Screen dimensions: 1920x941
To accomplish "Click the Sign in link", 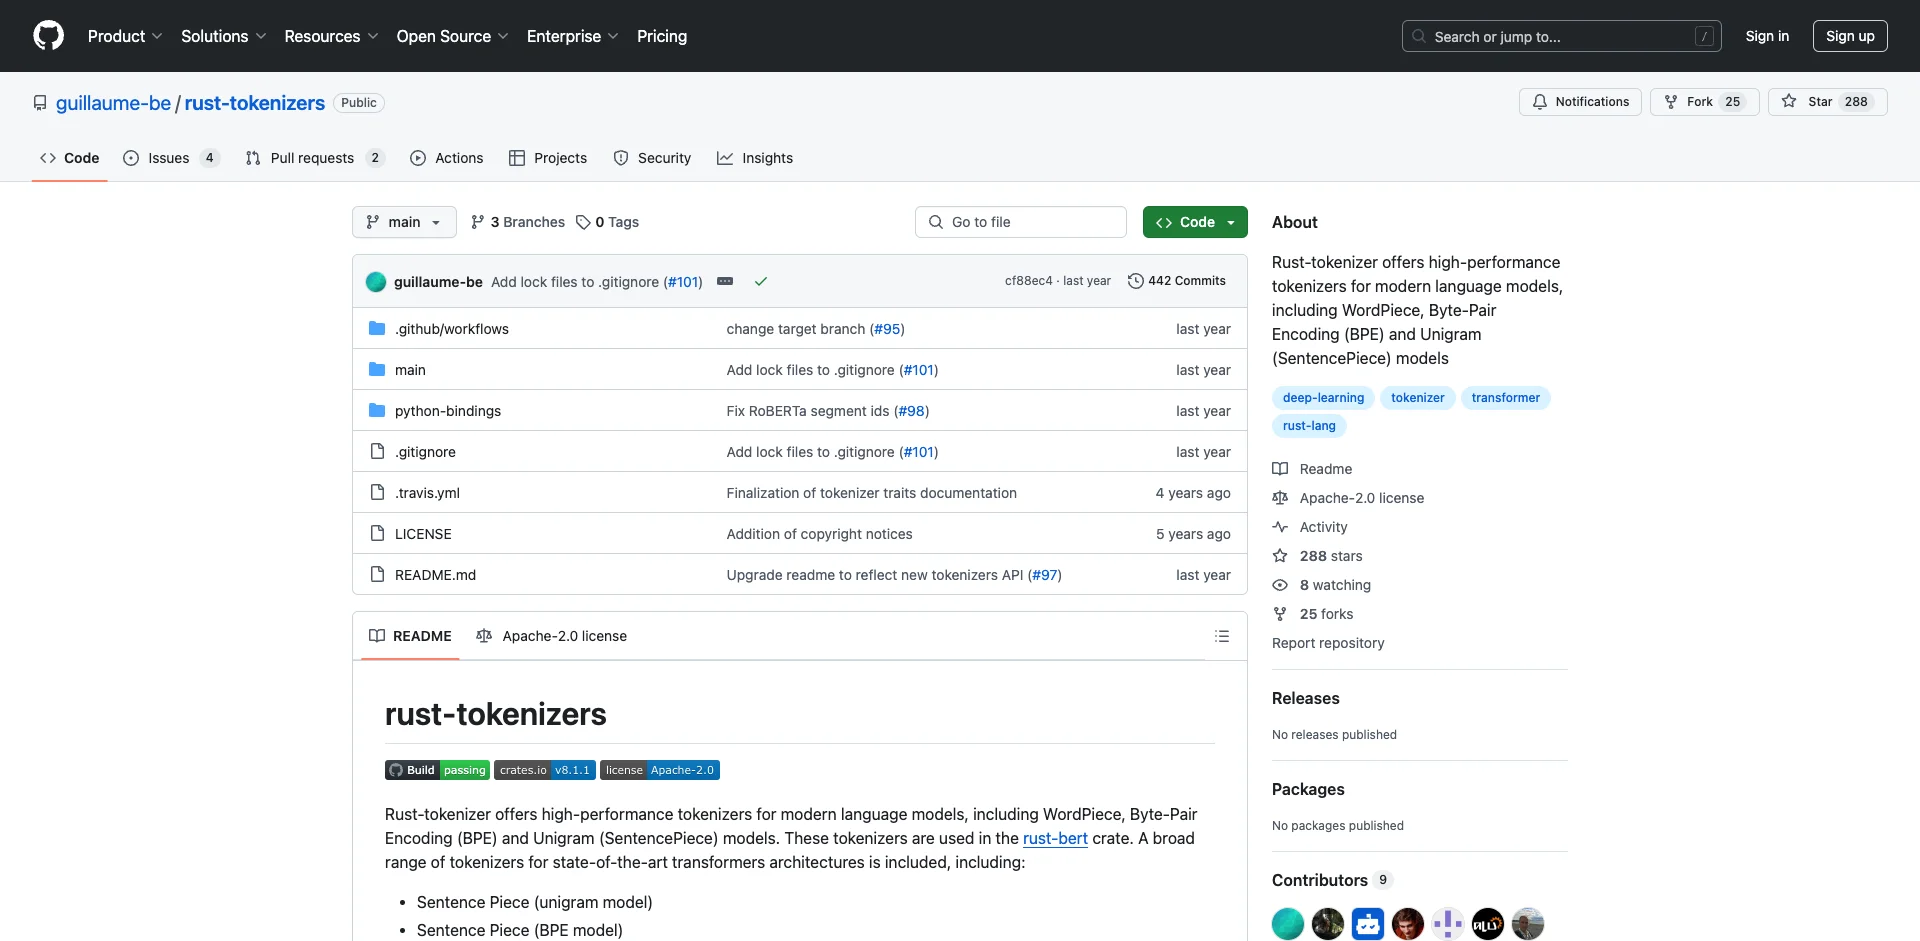I will coord(1767,36).
